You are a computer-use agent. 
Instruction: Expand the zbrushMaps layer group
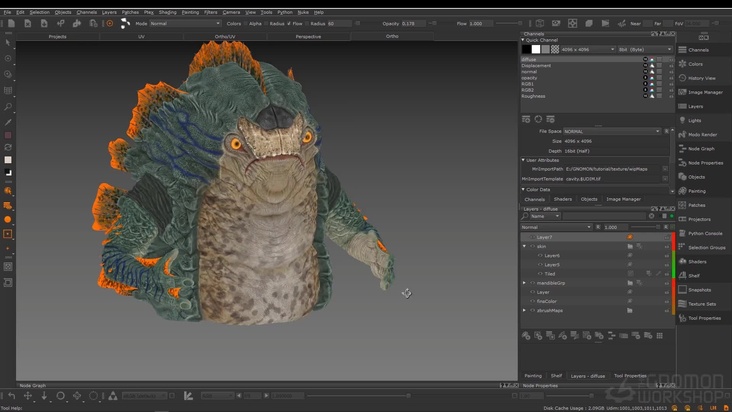pos(524,310)
